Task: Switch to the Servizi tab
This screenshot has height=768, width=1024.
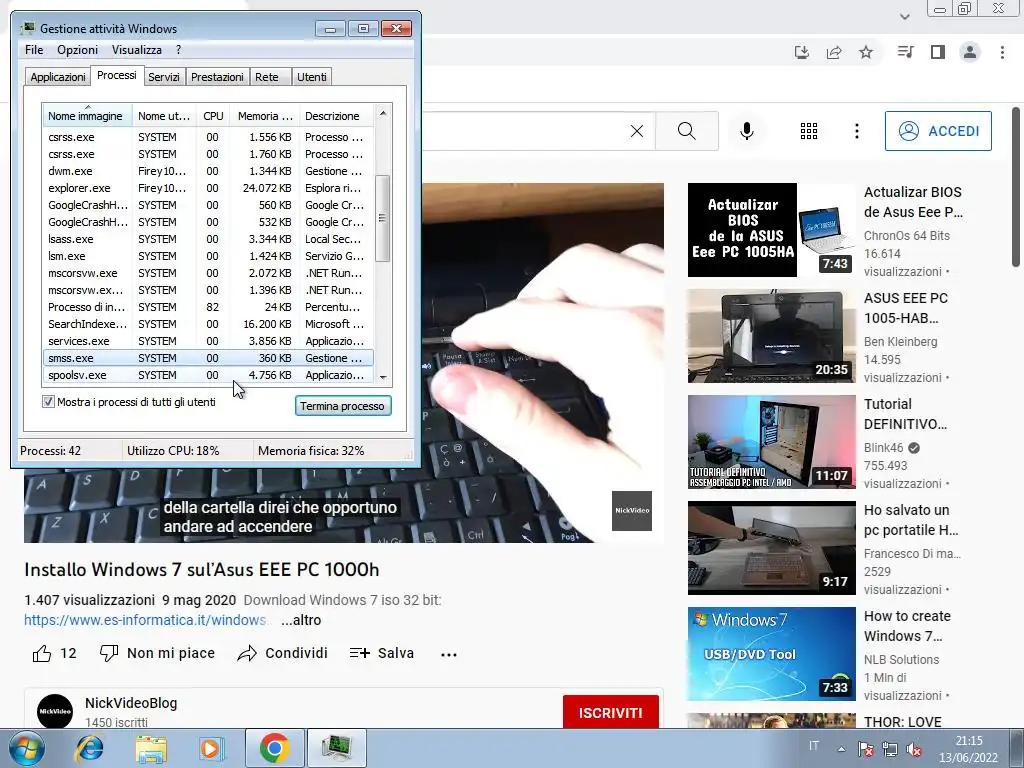Action: coord(164,77)
